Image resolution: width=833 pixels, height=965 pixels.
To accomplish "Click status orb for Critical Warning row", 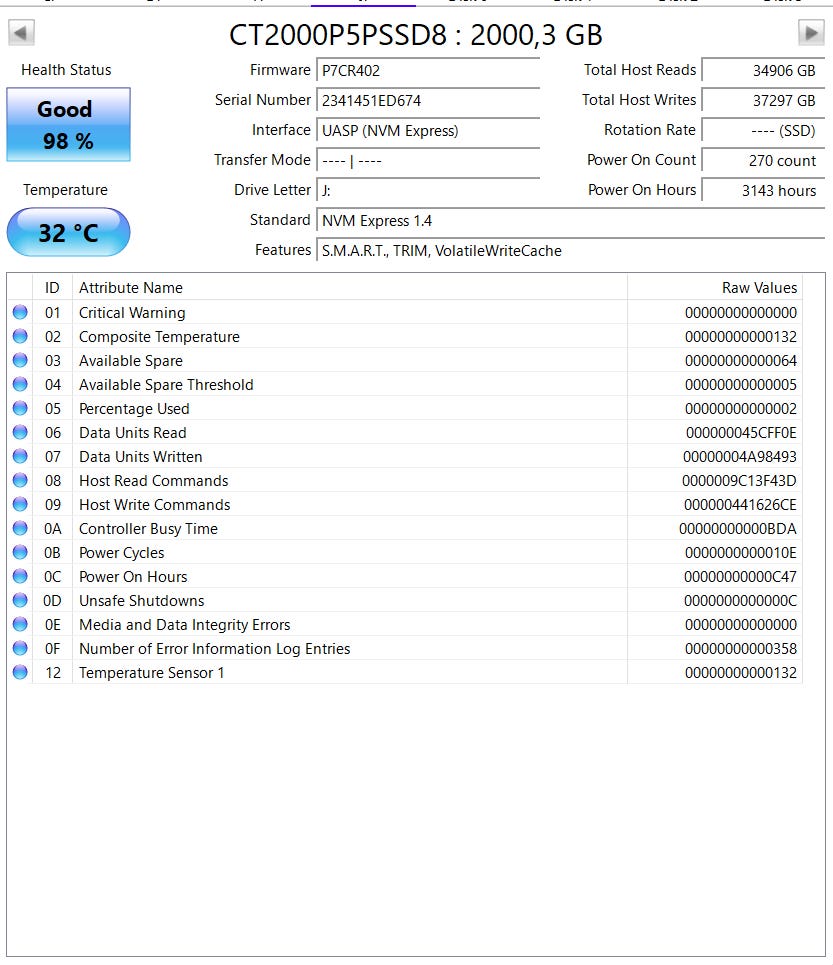I will pos(20,312).
